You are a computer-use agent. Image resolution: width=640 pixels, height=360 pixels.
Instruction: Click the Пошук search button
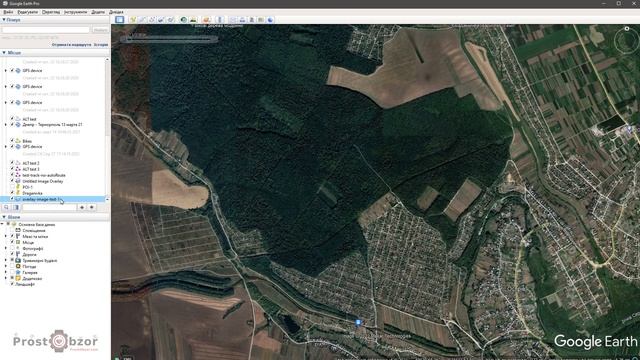point(100,30)
